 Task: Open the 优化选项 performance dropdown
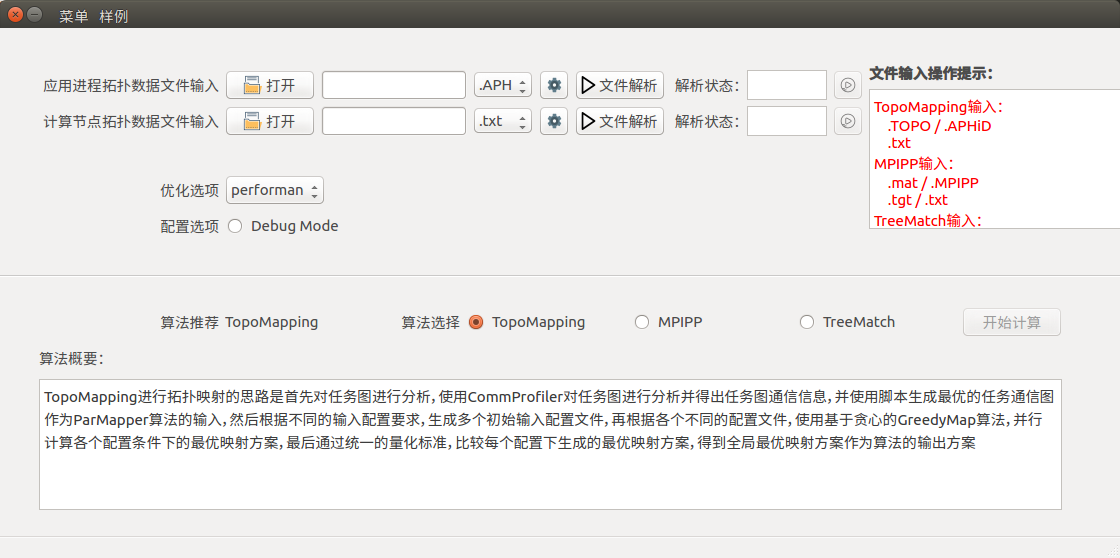275,190
